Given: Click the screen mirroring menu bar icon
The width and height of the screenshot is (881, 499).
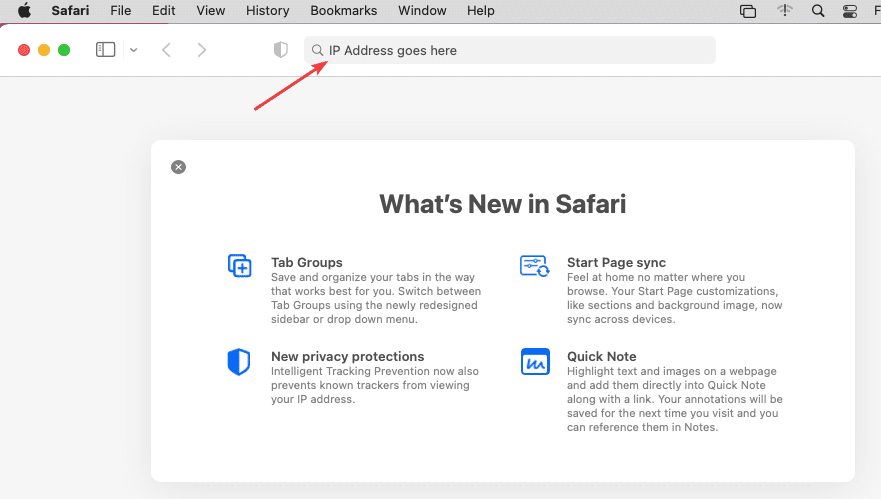Looking at the screenshot, I should 748,11.
